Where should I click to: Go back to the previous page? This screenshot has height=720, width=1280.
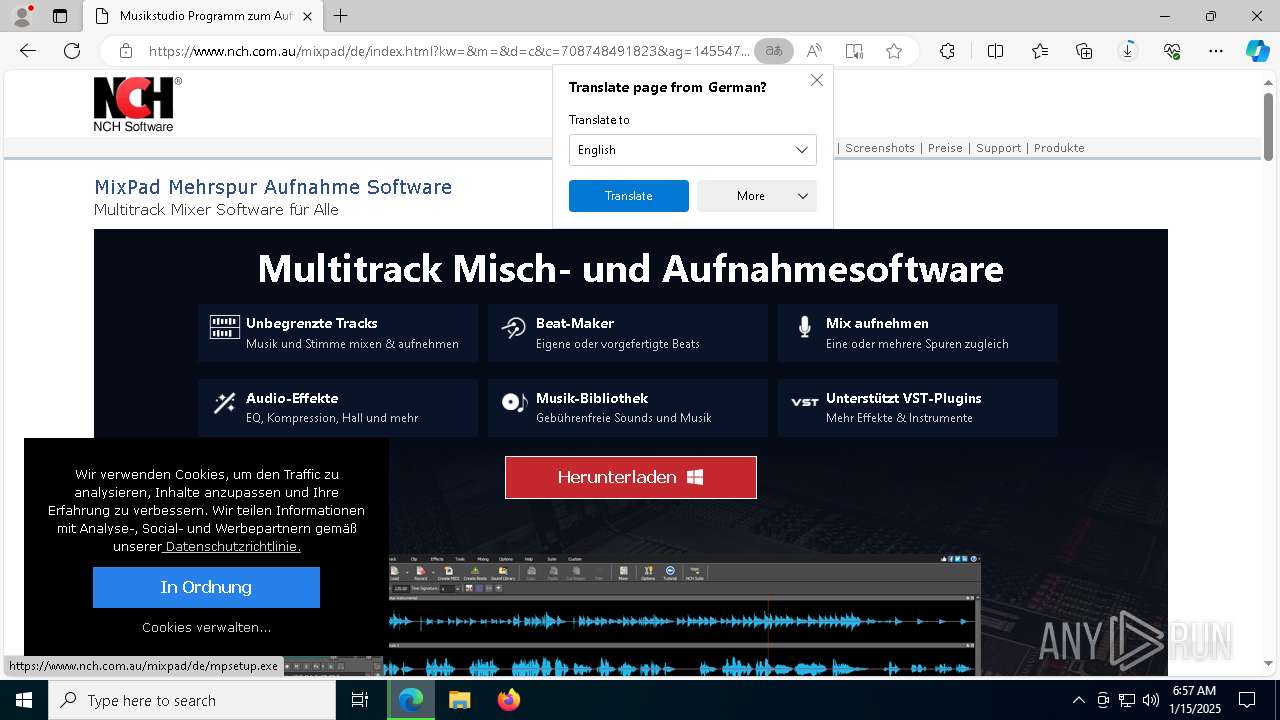[28, 51]
